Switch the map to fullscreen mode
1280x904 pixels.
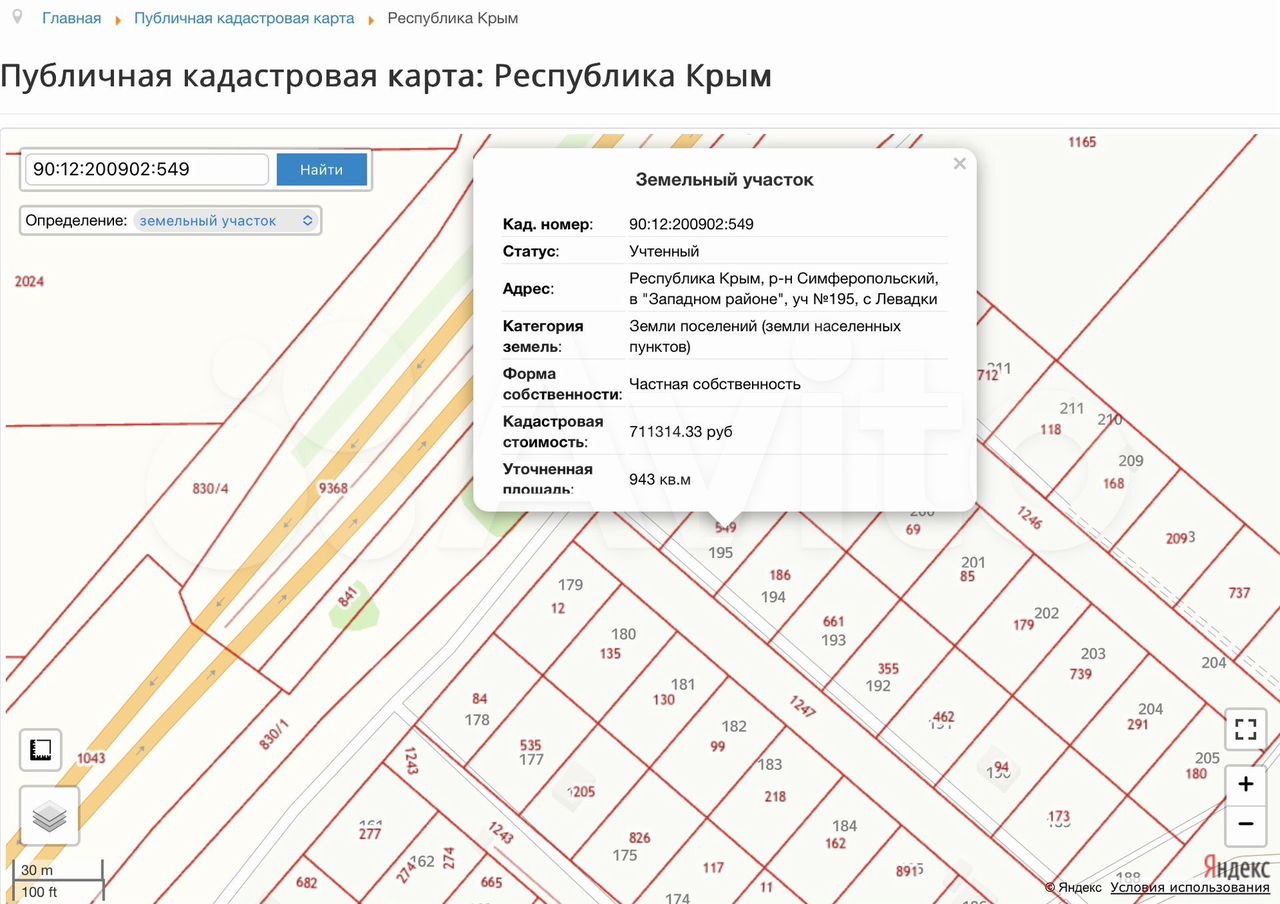tap(1245, 729)
